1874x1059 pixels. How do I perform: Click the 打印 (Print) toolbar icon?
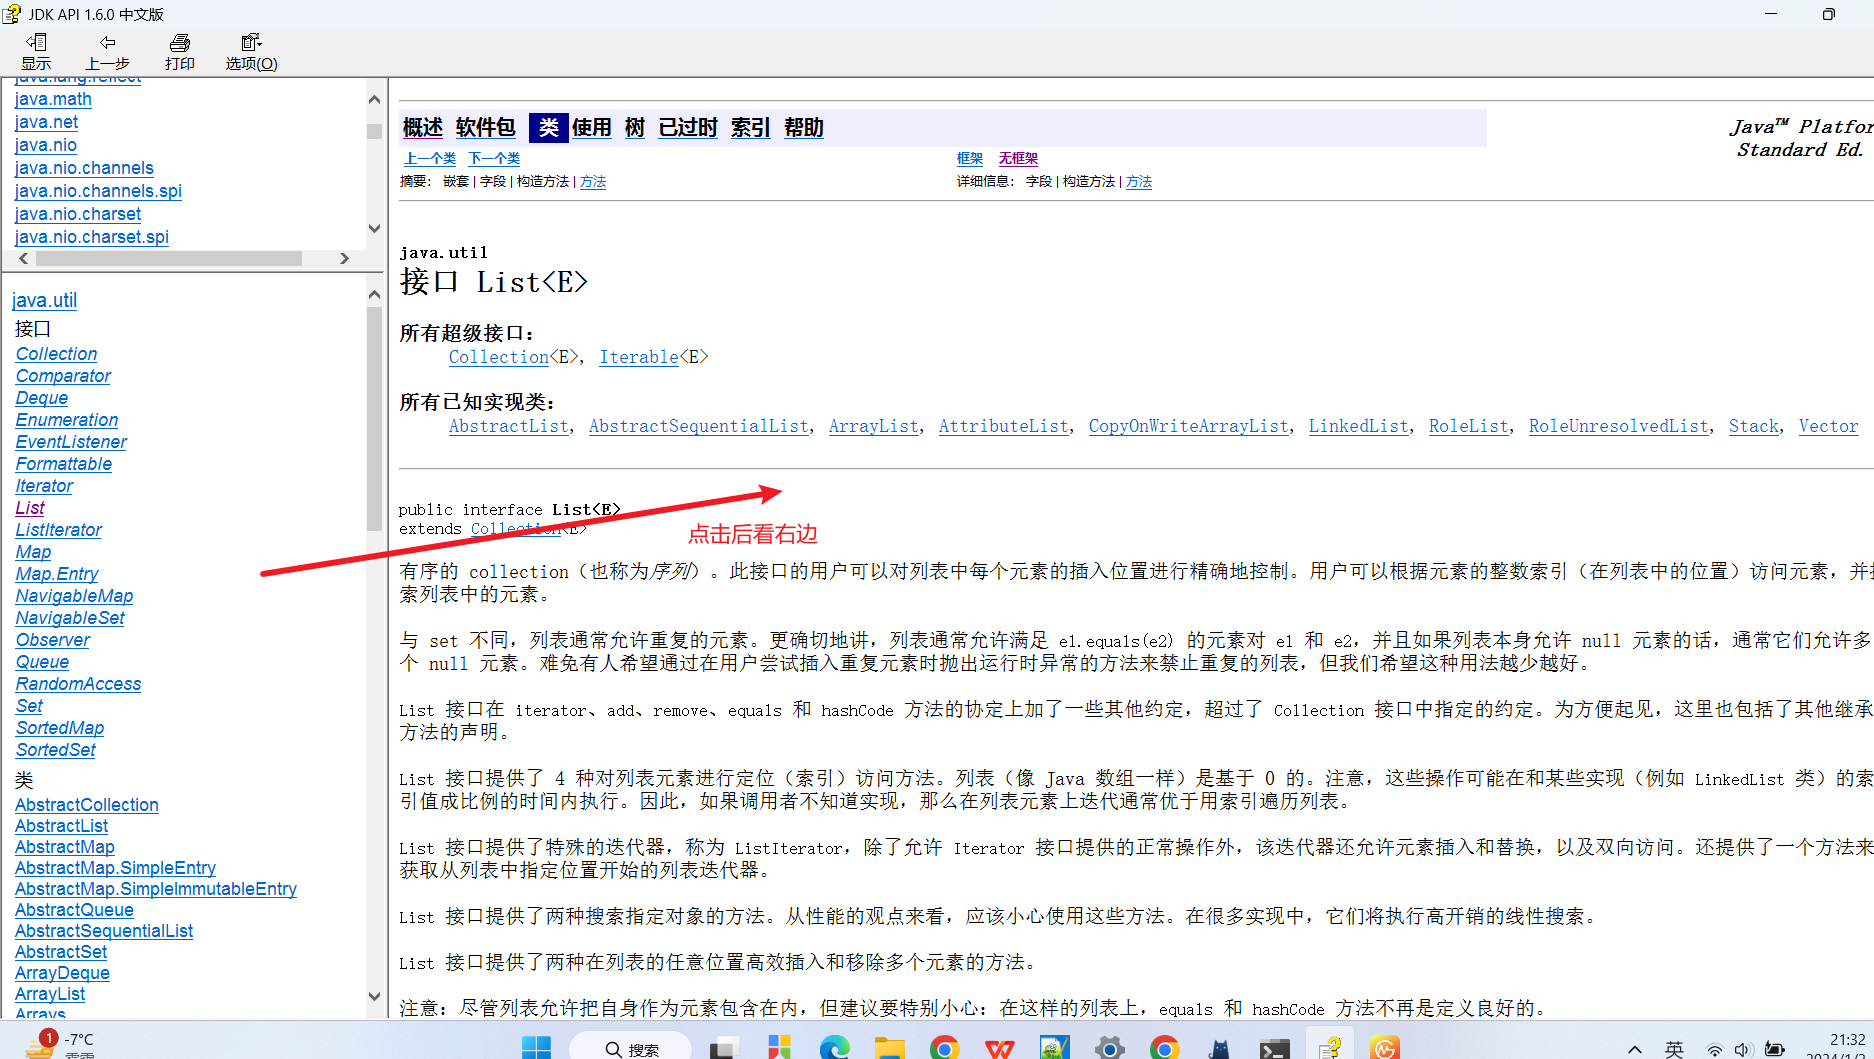tap(180, 51)
